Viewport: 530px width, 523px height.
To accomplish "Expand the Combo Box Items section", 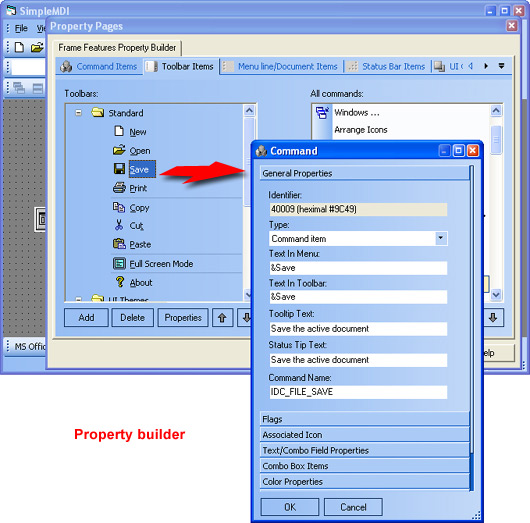I will click(x=365, y=466).
